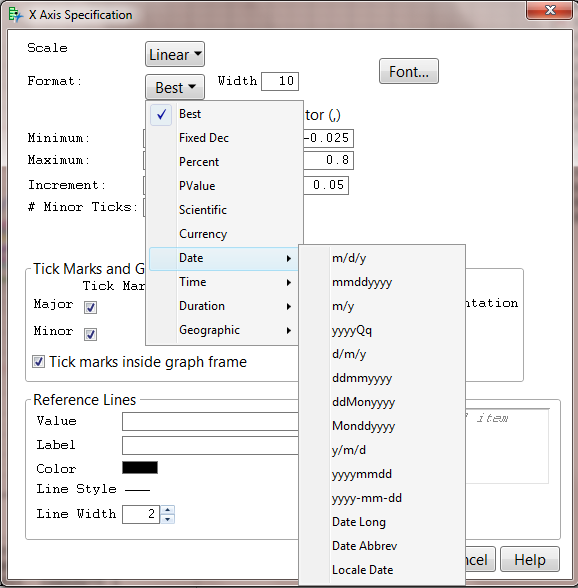Pick Scientific format option
The width and height of the screenshot is (578, 588).
(224, 210)
